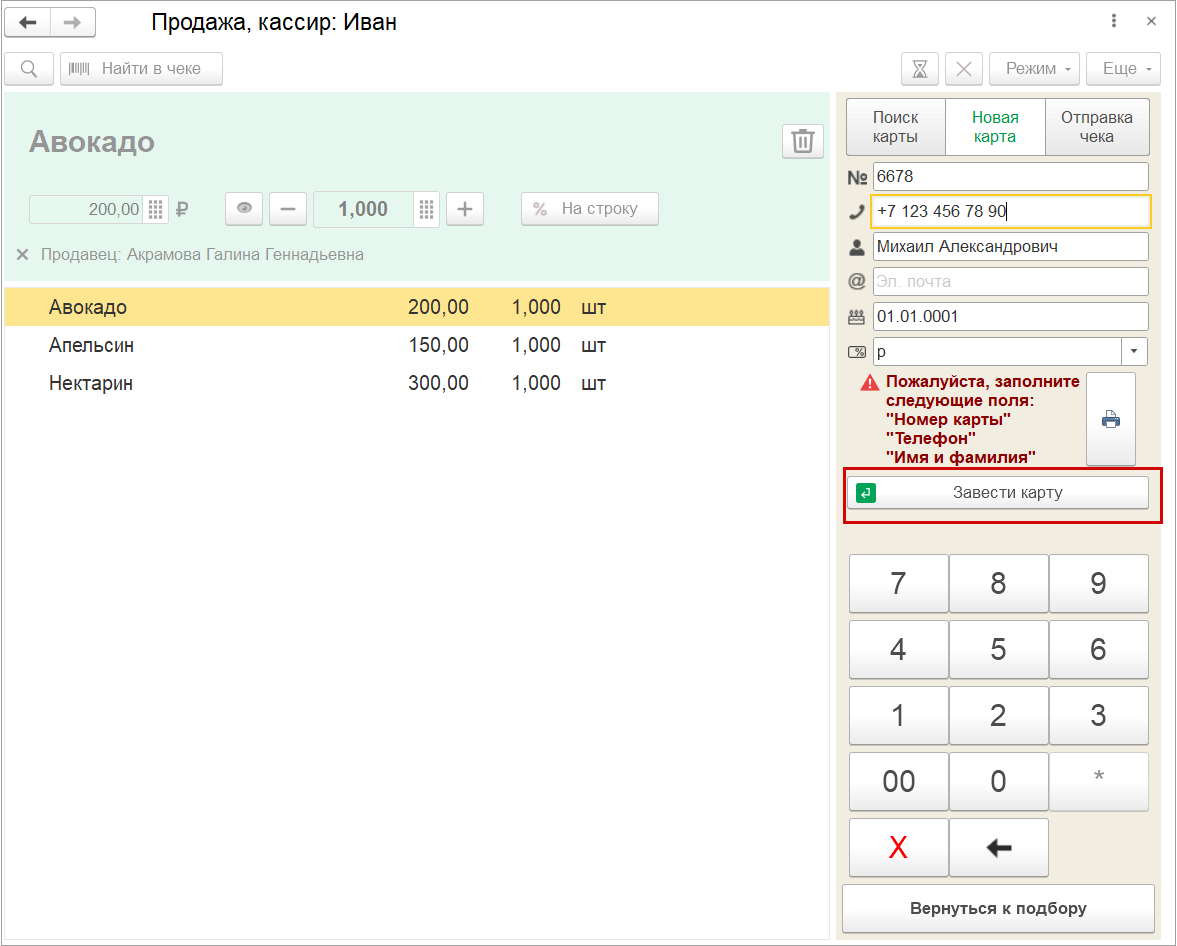Click the Завести карту button
Image resolution: width=1177 pixels, height=946 pixels.
click(x=997, y=493)
